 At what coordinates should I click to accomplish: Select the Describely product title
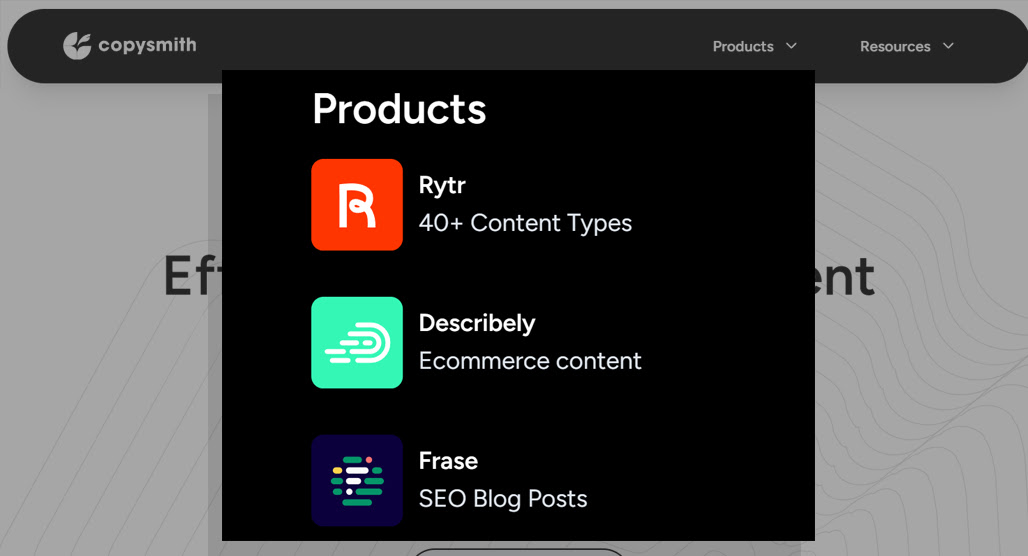477,323
